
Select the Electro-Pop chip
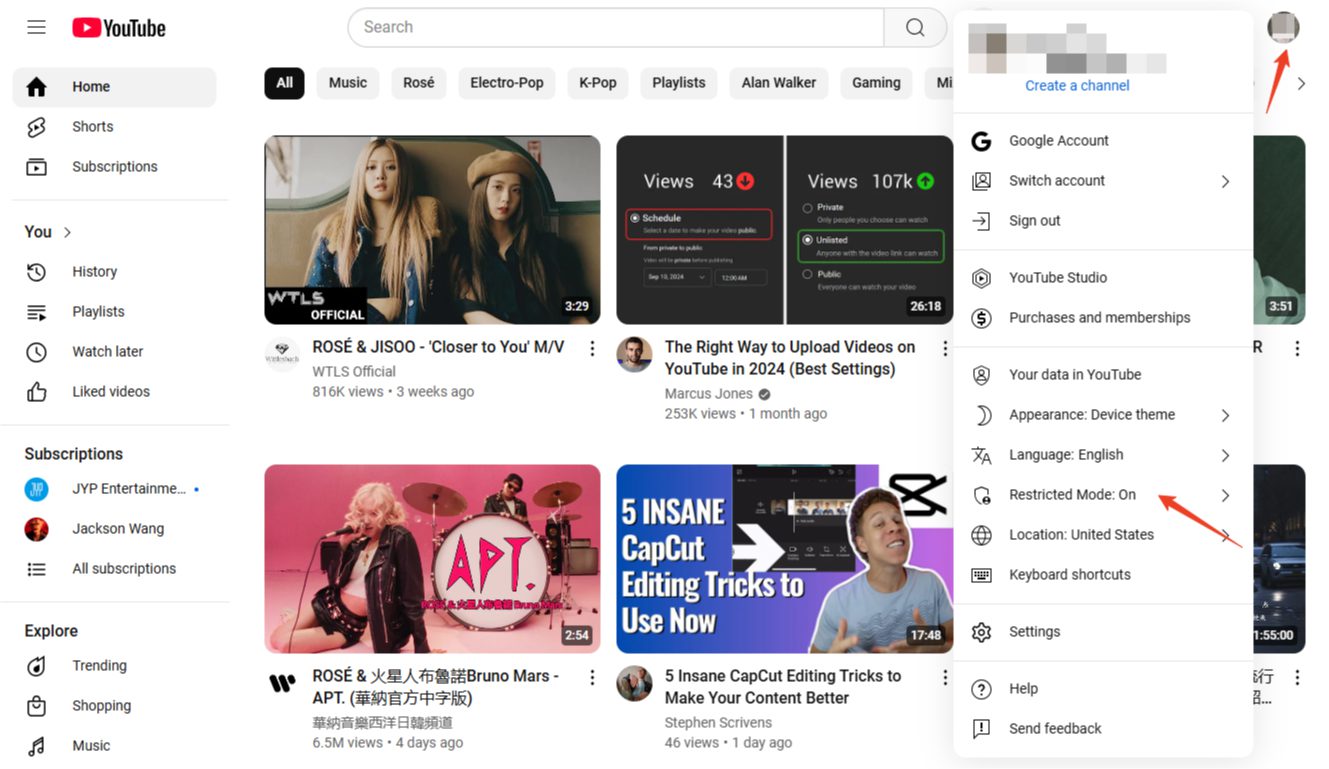(507, 83)
